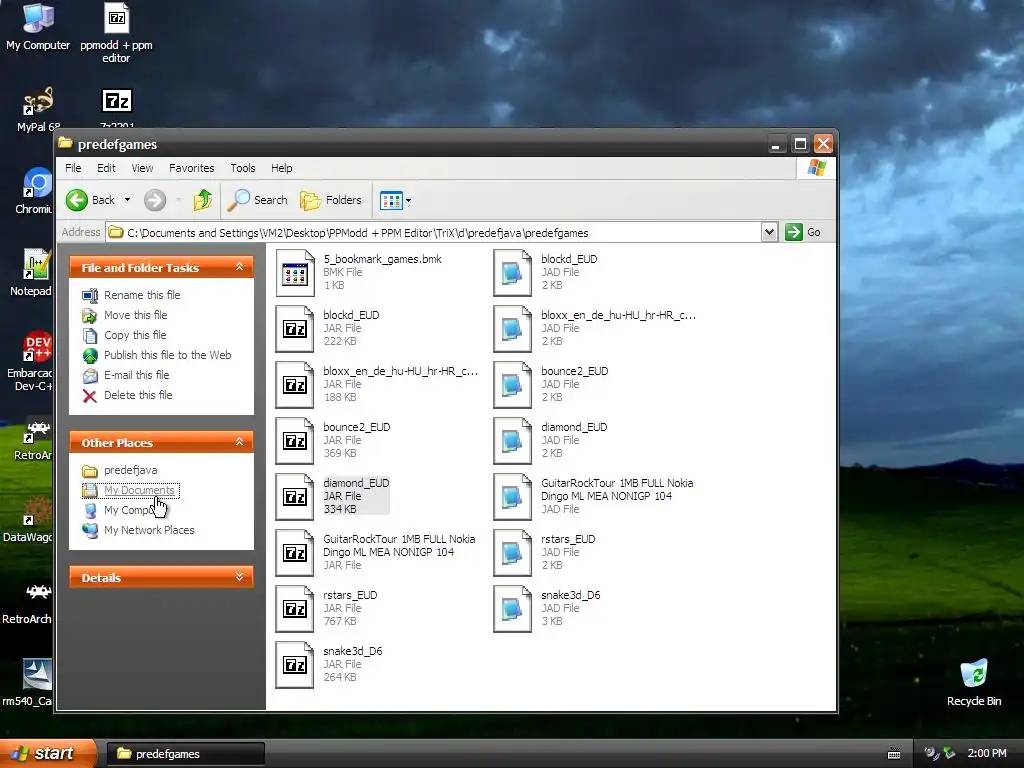
Task: Open the Embarcadero Dev-C++ desktop shortcut
Action: pyautogui.click(x=29, y=361)
